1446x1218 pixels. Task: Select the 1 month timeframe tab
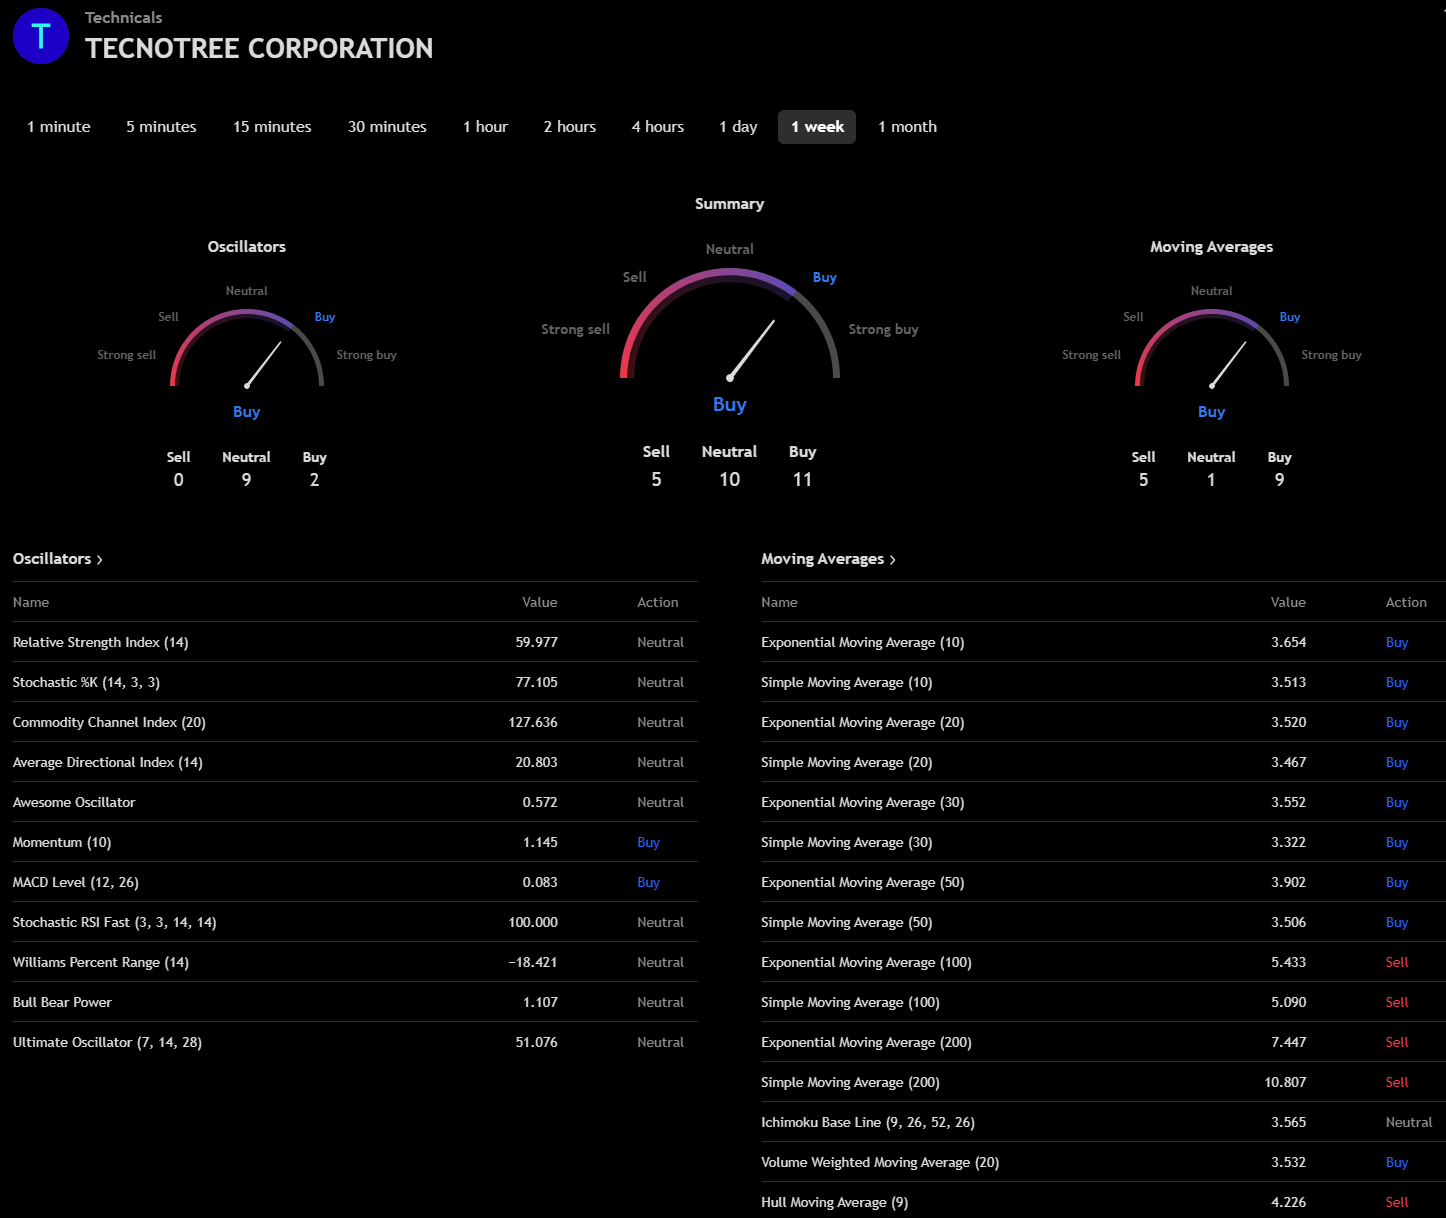[907, 127]
